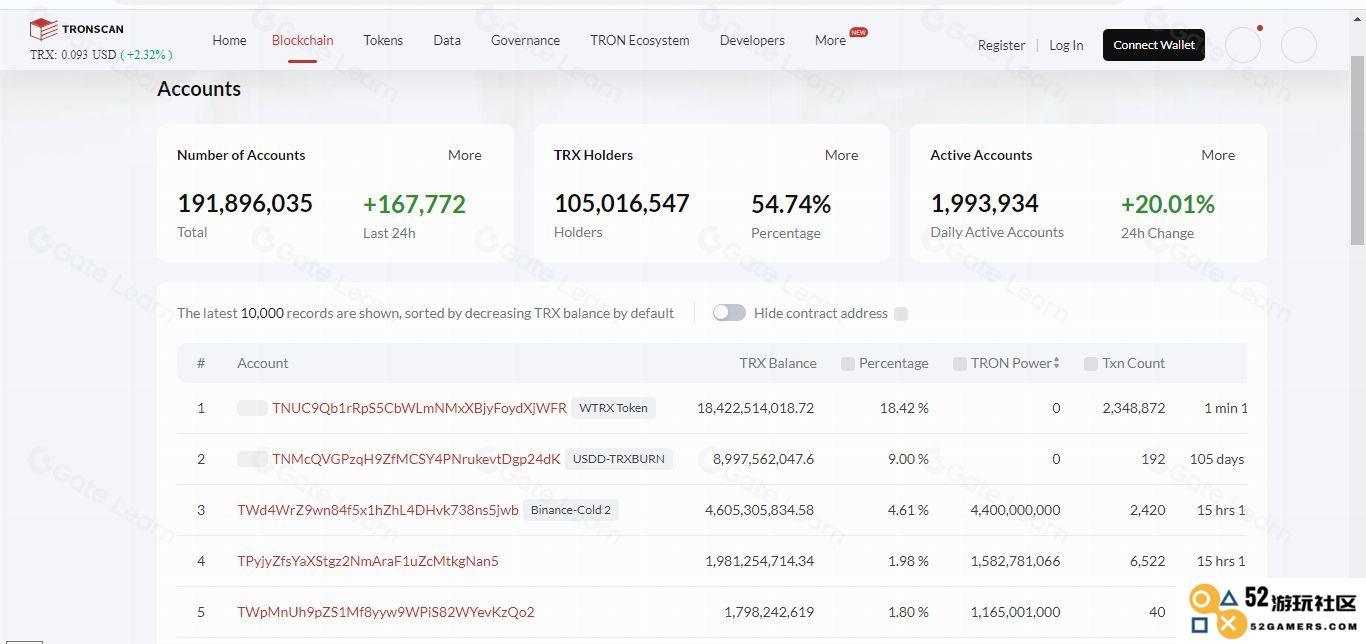The height and width of the screenshot is (644, 1366).
Task: Click the +167,772 last 24h value
Action: pos(414,204)
